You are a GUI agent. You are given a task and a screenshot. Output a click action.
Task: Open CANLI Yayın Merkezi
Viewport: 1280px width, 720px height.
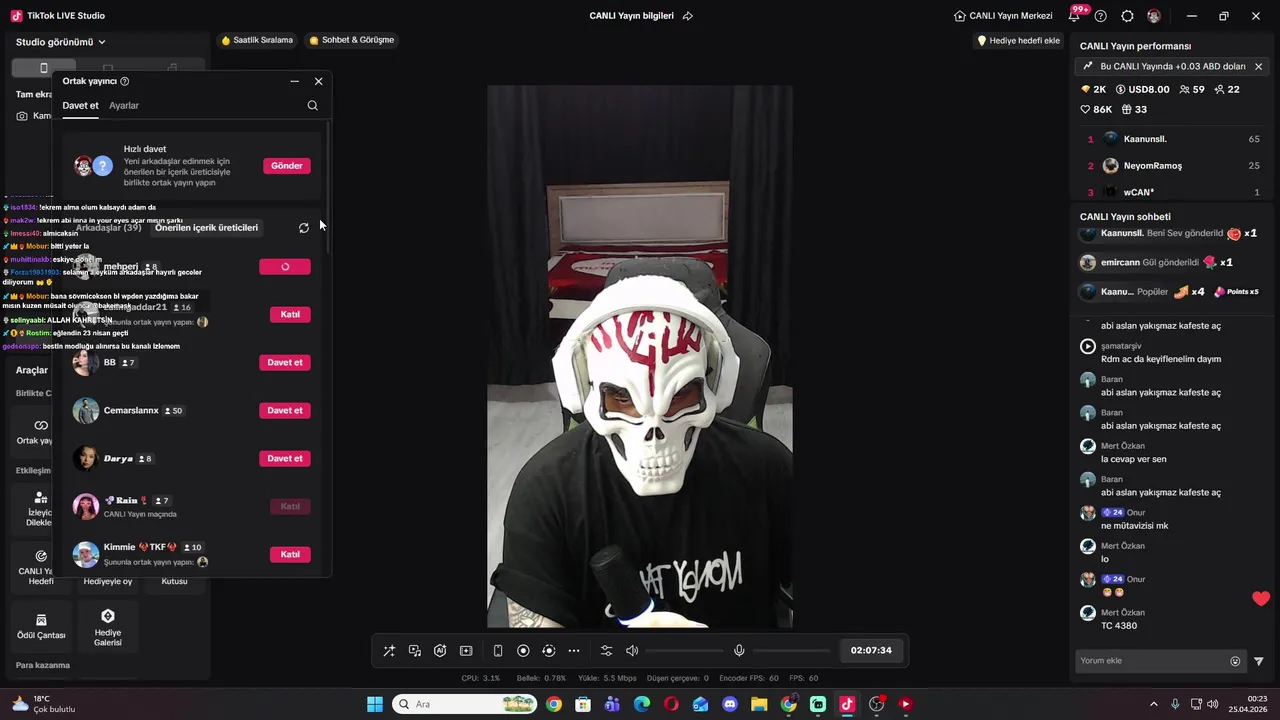[1003, 16]
